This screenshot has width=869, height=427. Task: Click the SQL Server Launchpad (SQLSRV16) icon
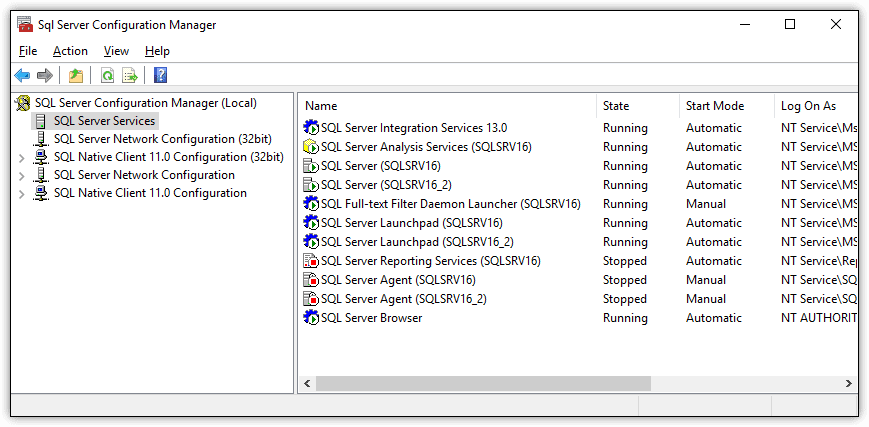coord(311,222)
